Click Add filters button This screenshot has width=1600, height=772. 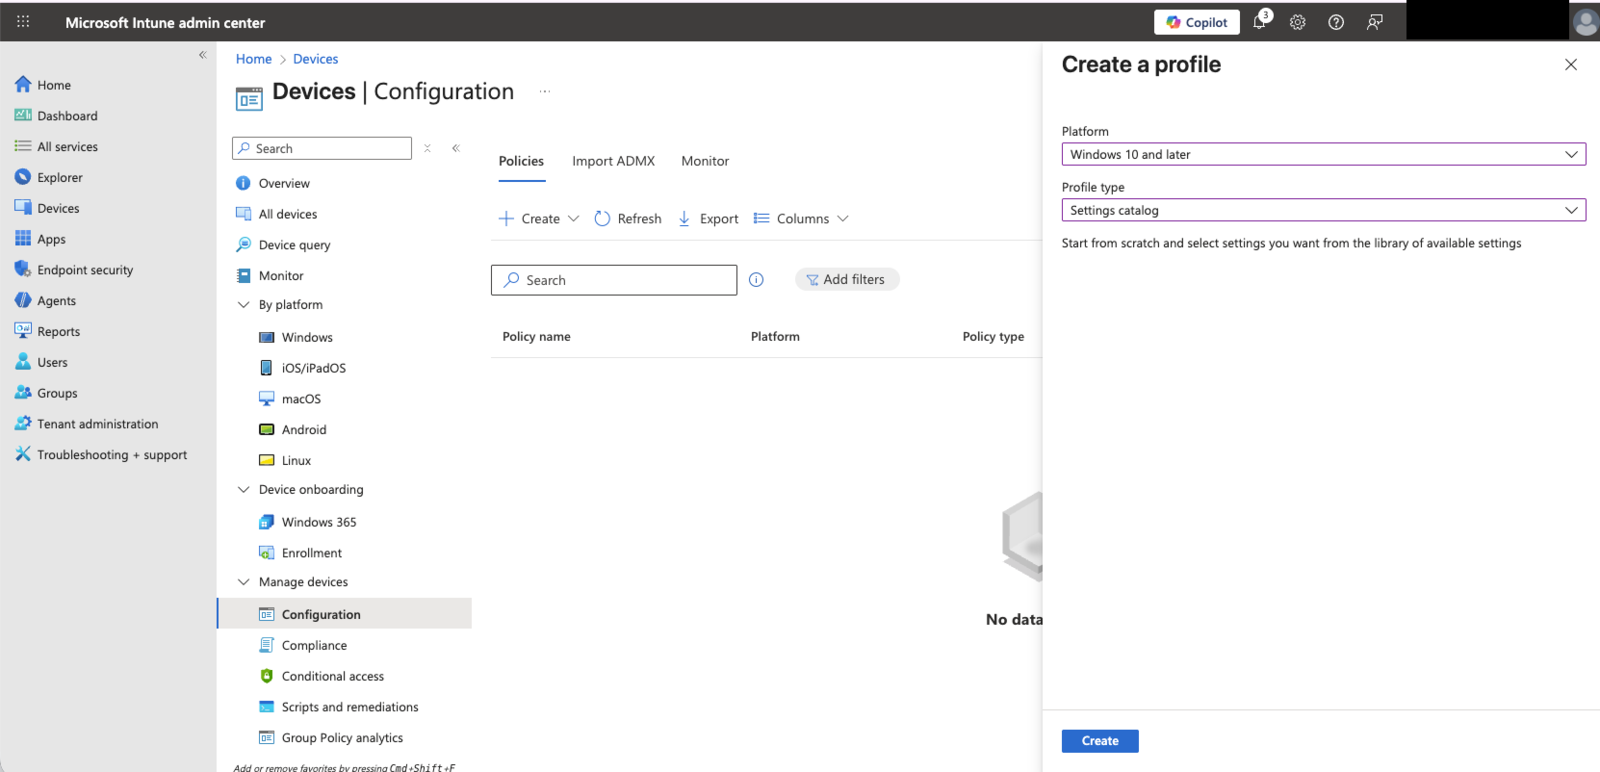847,280
